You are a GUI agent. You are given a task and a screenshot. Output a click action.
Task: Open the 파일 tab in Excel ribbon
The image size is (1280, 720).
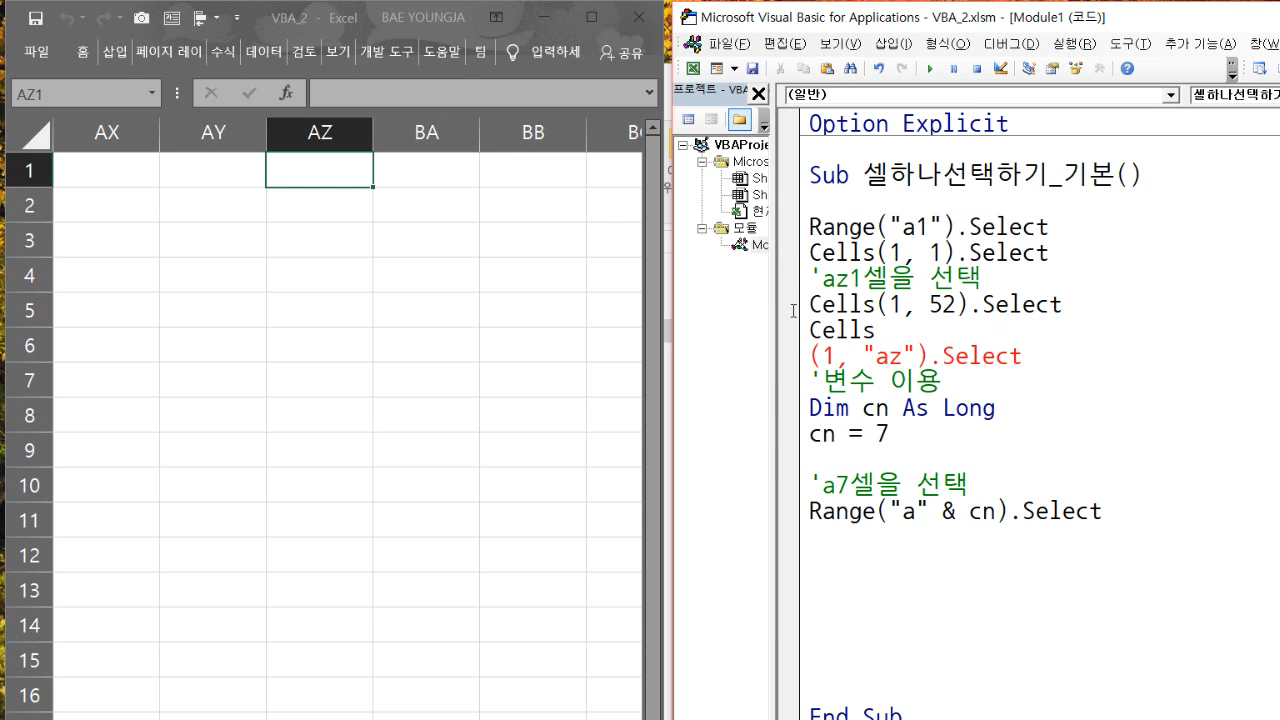36,52
